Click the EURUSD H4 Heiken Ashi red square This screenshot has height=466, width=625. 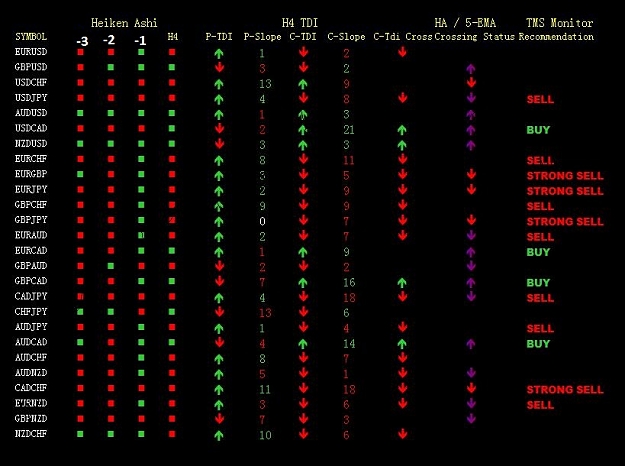pyautogui.click(x=172, y=52)
